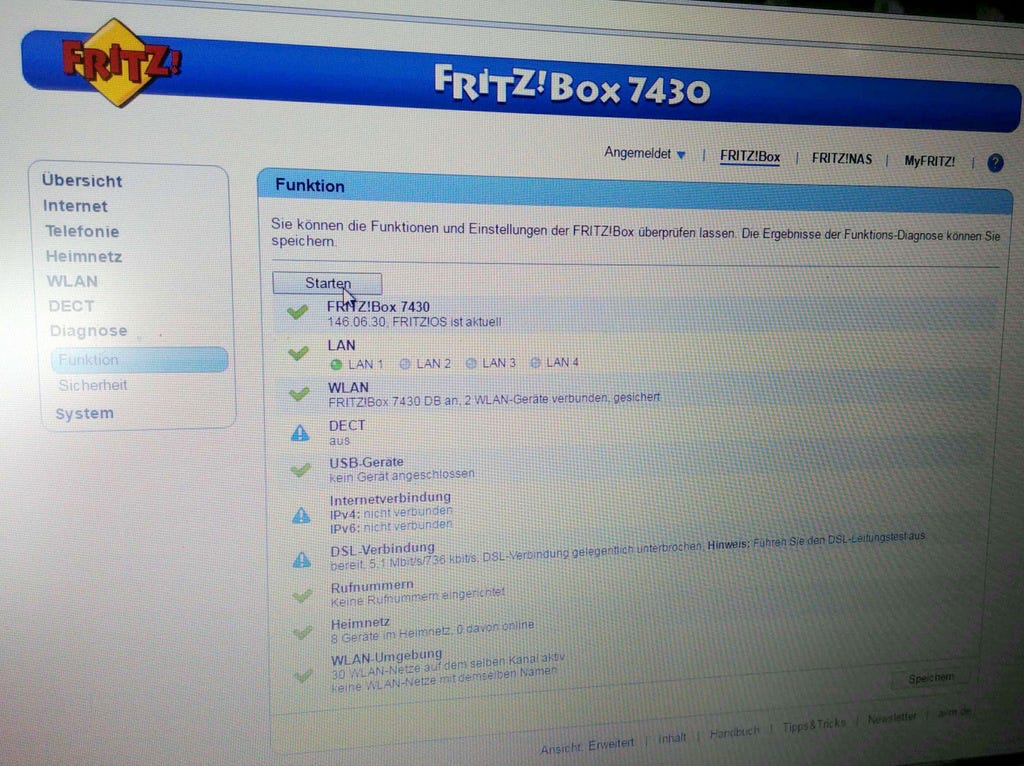This screenshot has width=1024, height=766.
Task: Click green checkmark beside Heimnetz row
Action: coord(302,632)
